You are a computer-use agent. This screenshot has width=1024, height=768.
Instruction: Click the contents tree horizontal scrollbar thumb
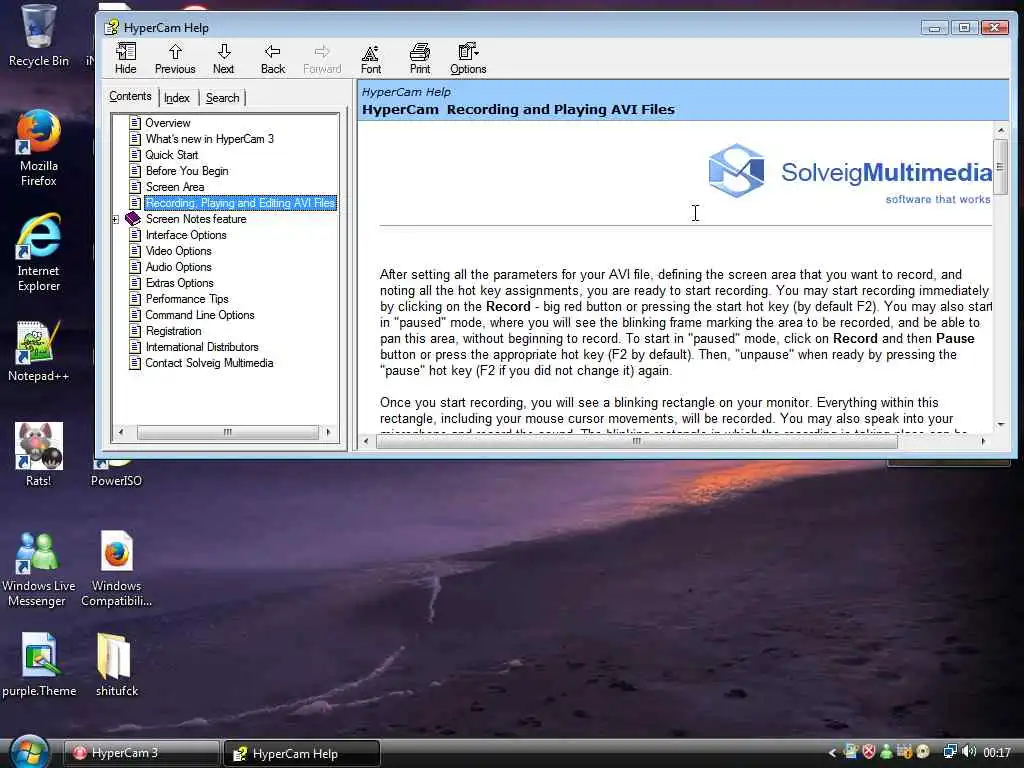coord(227,432)
